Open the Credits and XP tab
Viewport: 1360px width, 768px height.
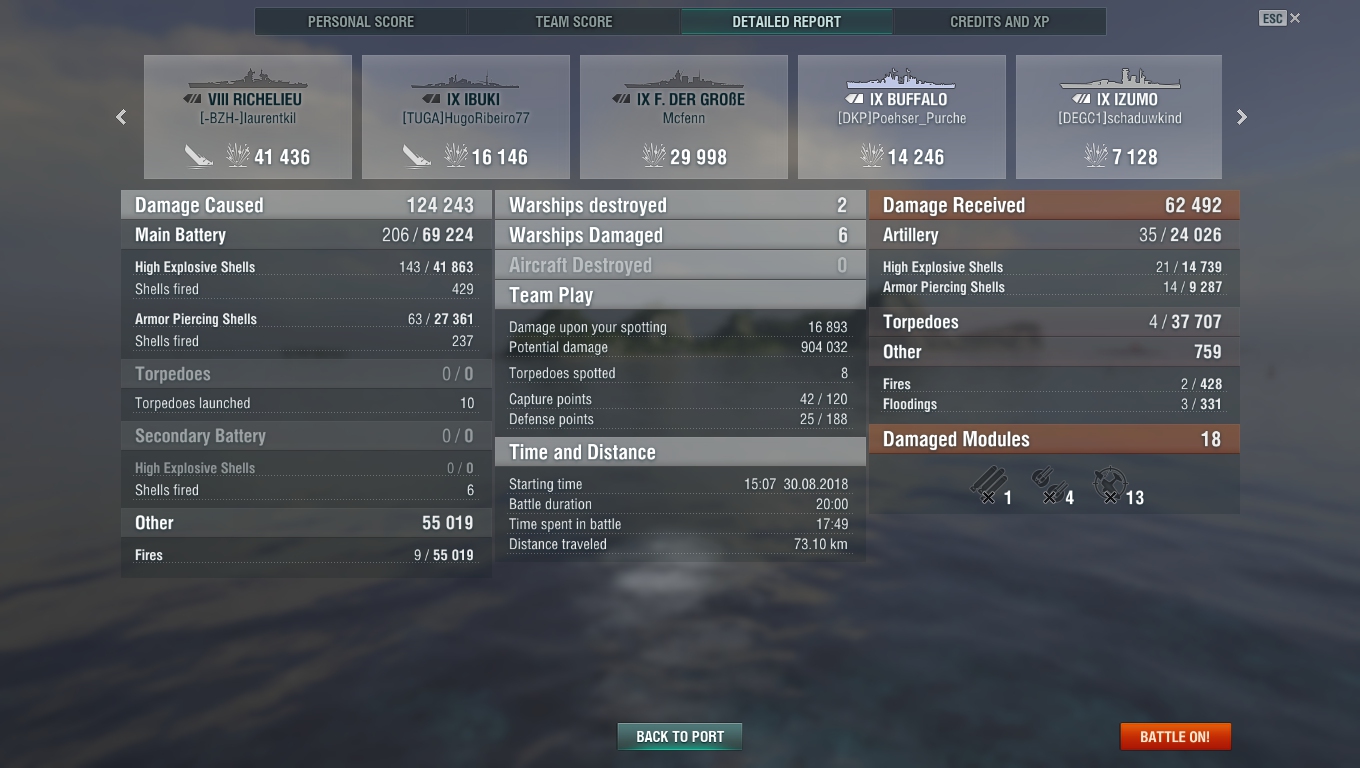(1000, 22)
